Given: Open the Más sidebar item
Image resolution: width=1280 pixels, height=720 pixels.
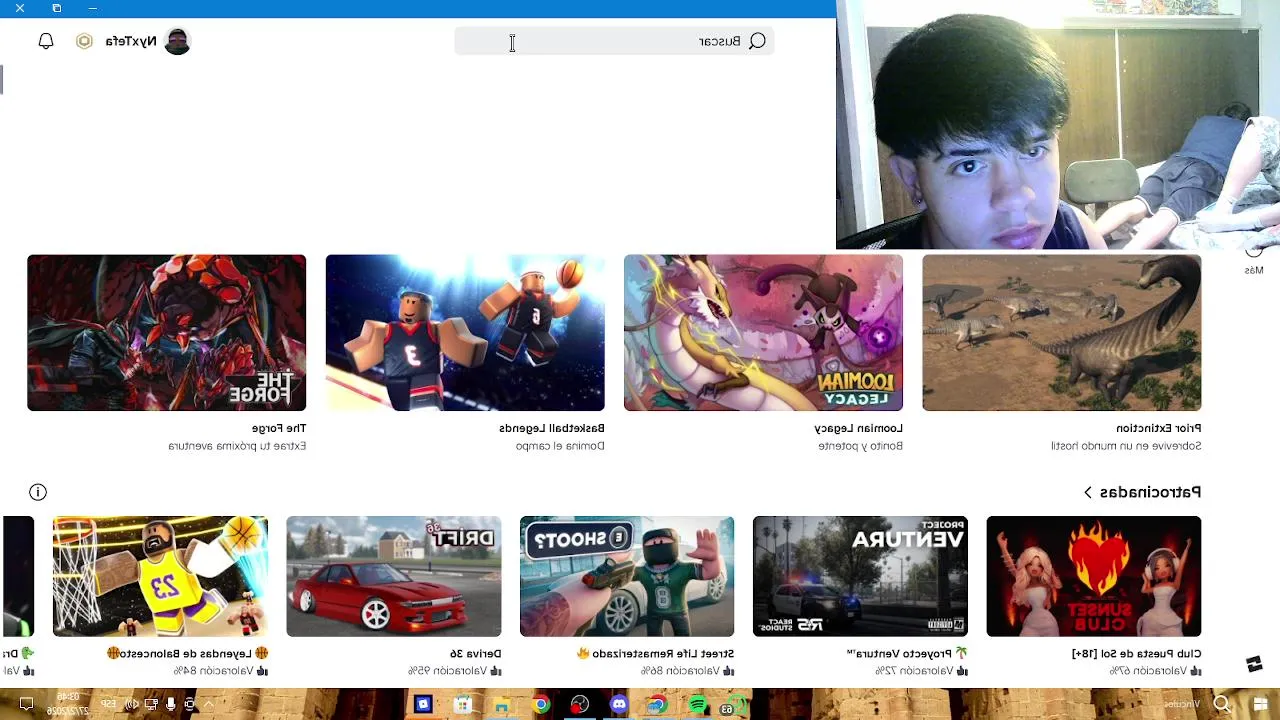Looking at the screenshot, I should 1254,262.
